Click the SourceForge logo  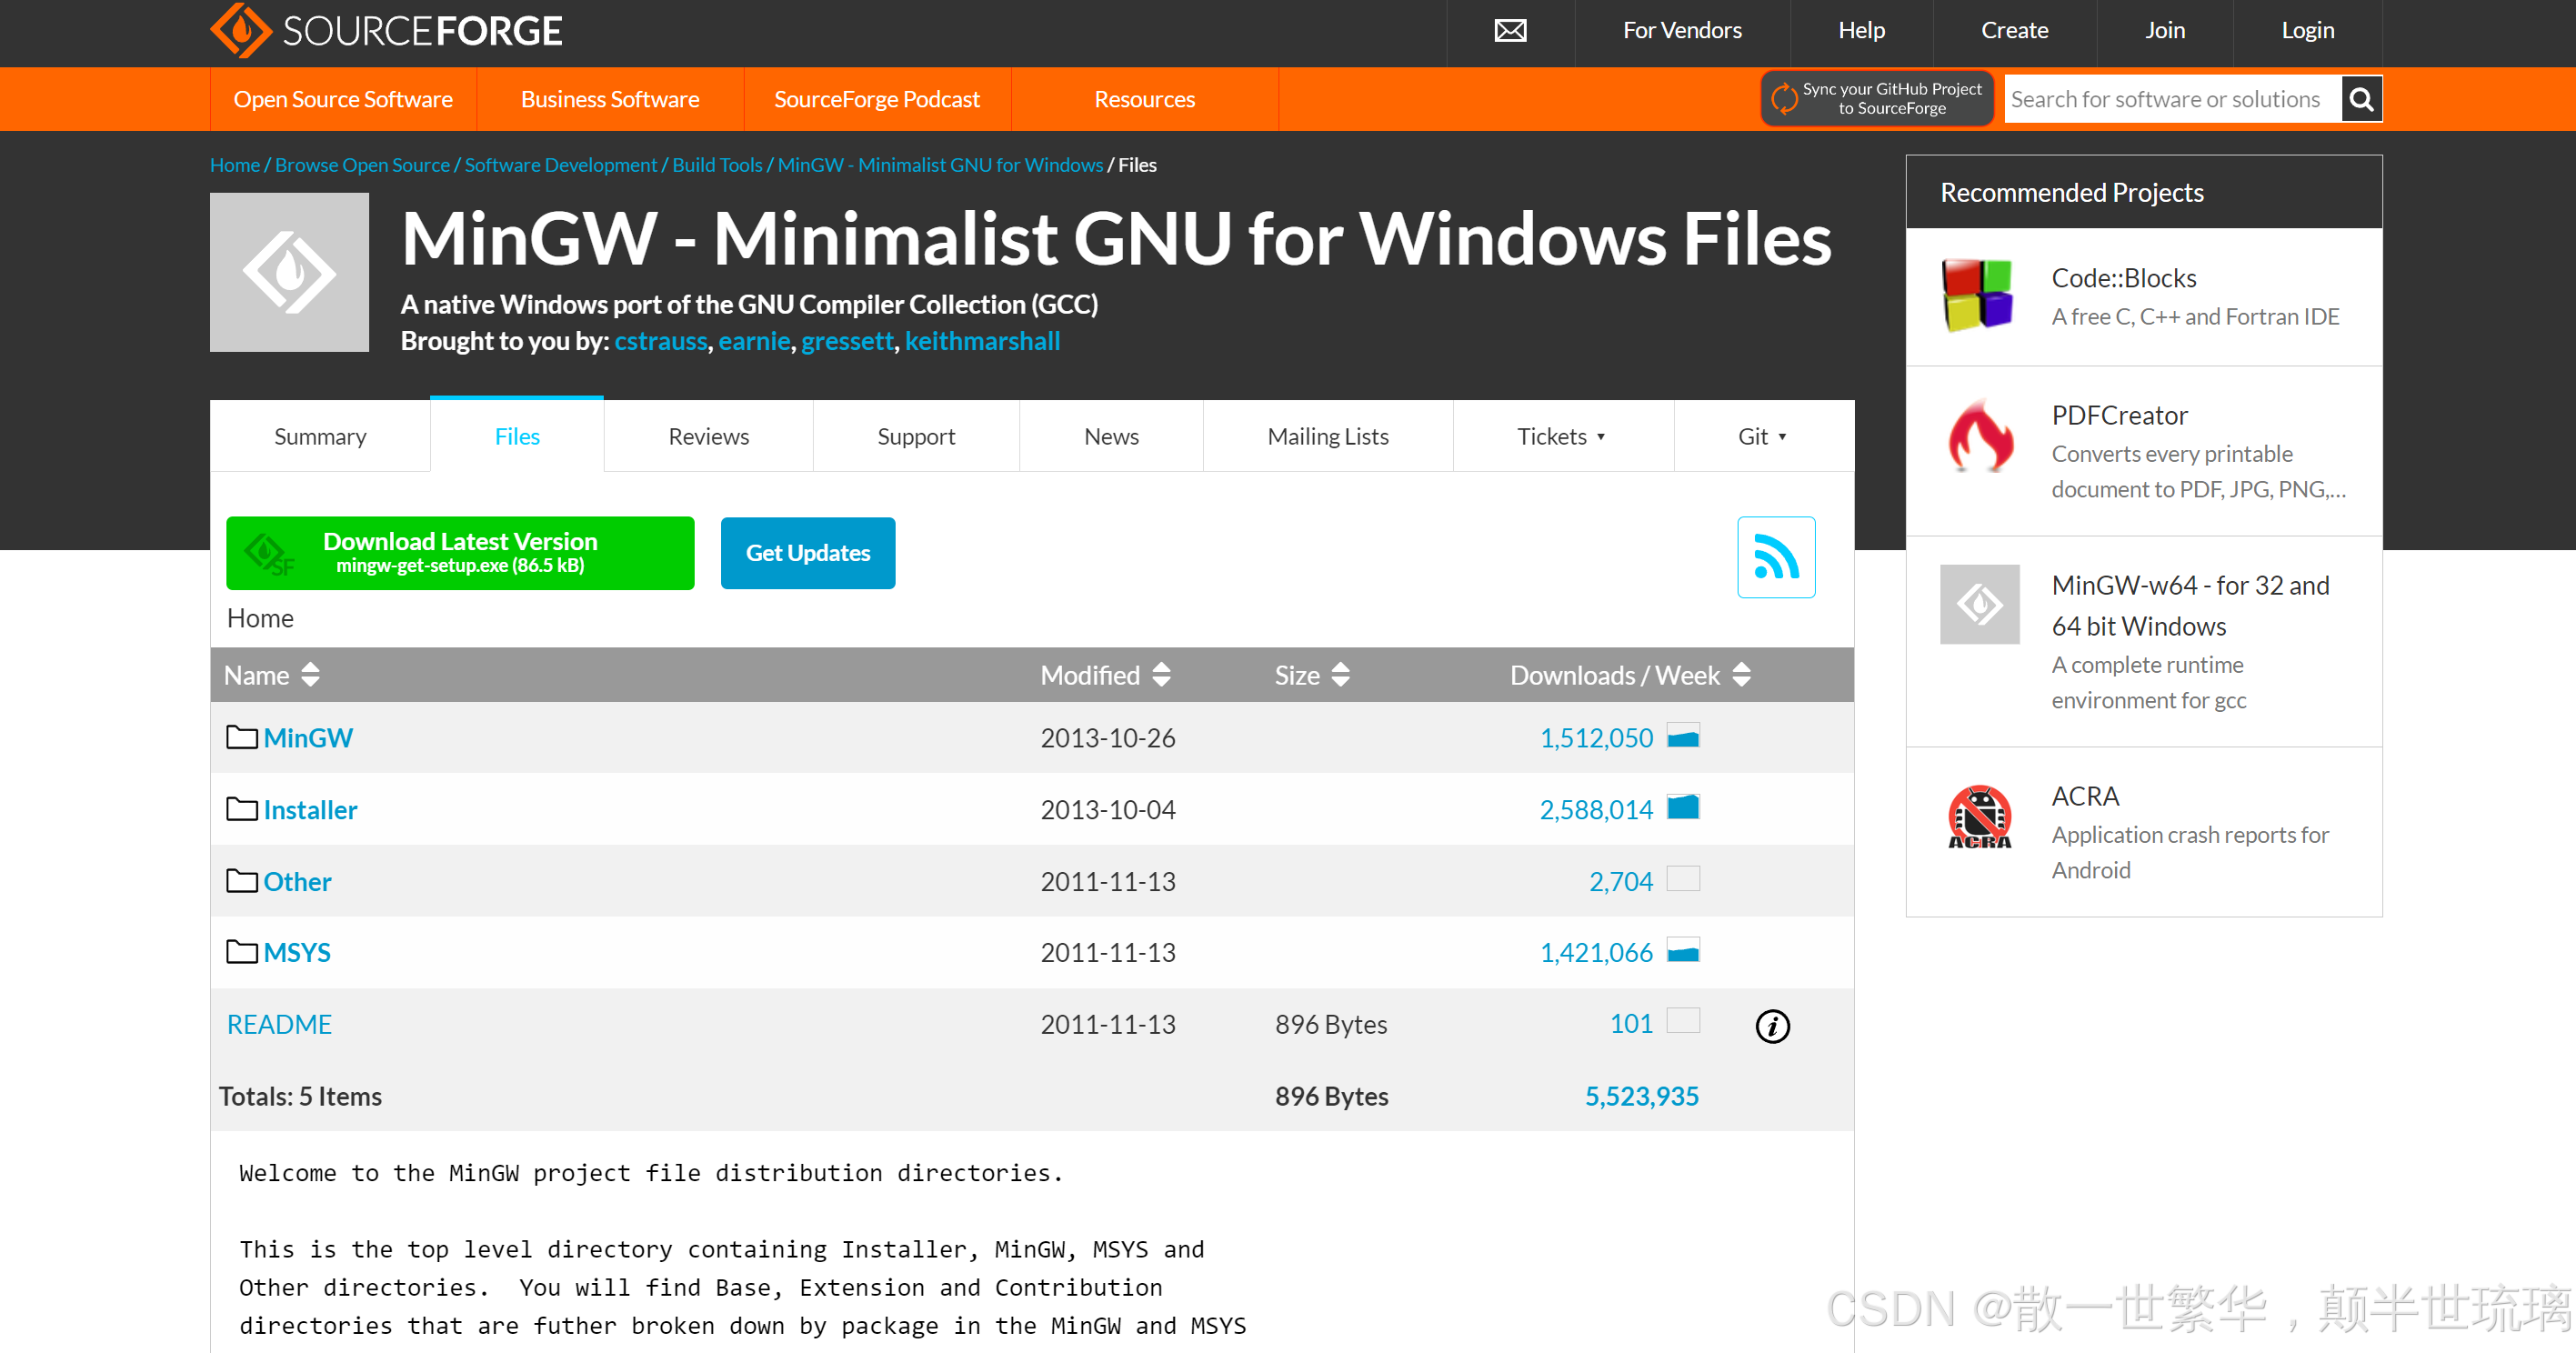(x=386, y=30)
